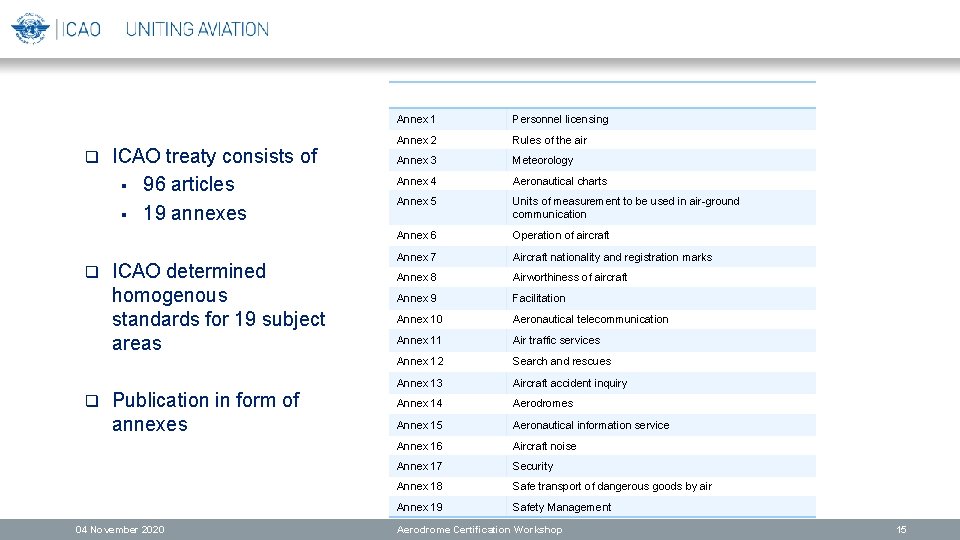Click the 'Annex 5' table cell

tap(448, 208)
